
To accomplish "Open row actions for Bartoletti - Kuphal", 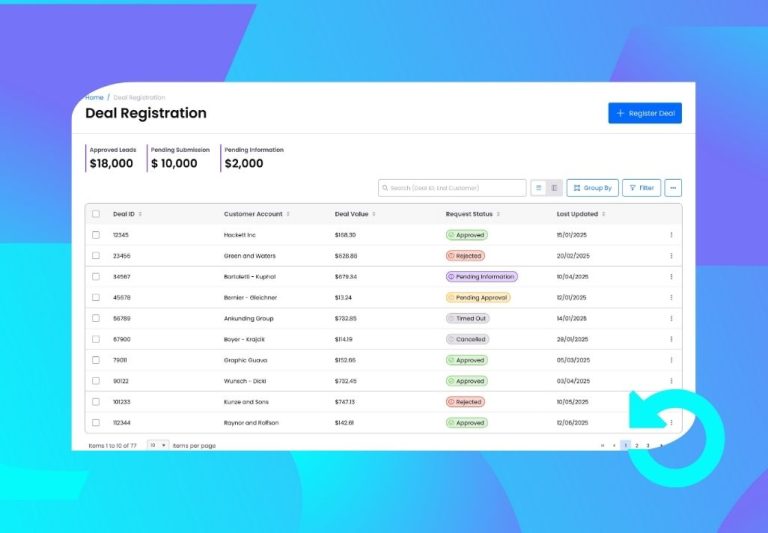I will tap(671, 277).
